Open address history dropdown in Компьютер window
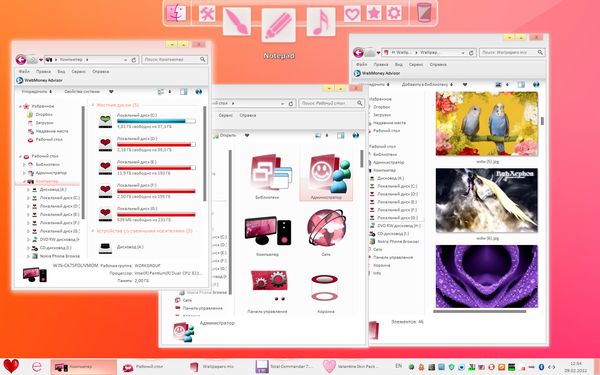This screenshot has width=600, height=375. 125,60
